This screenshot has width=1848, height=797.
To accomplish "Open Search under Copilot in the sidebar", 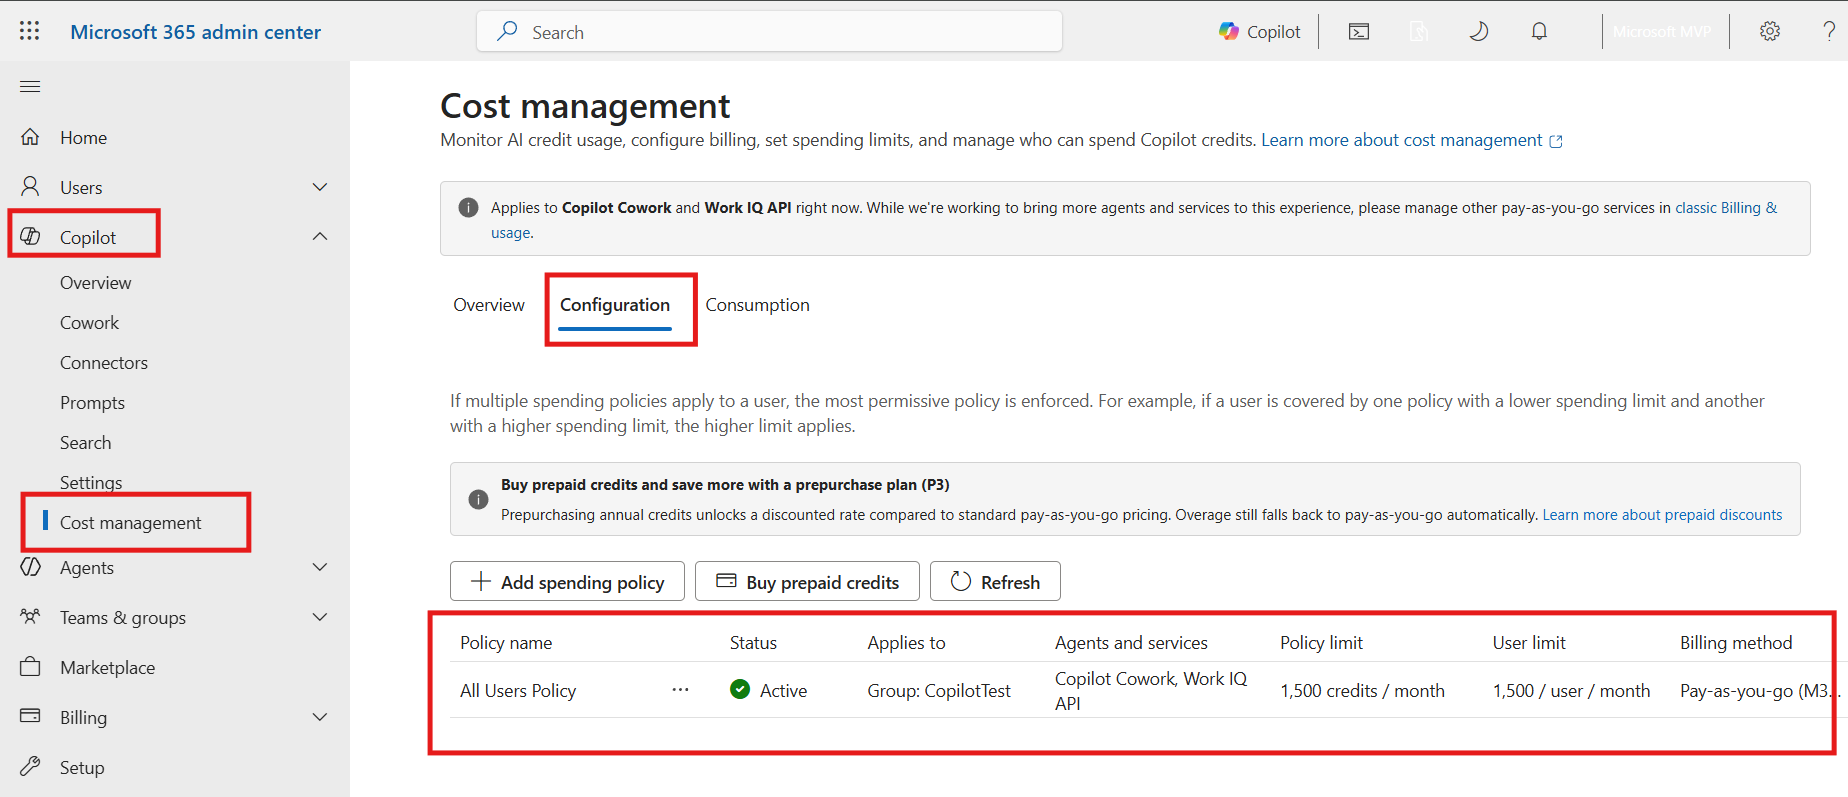I will [86, 443].
